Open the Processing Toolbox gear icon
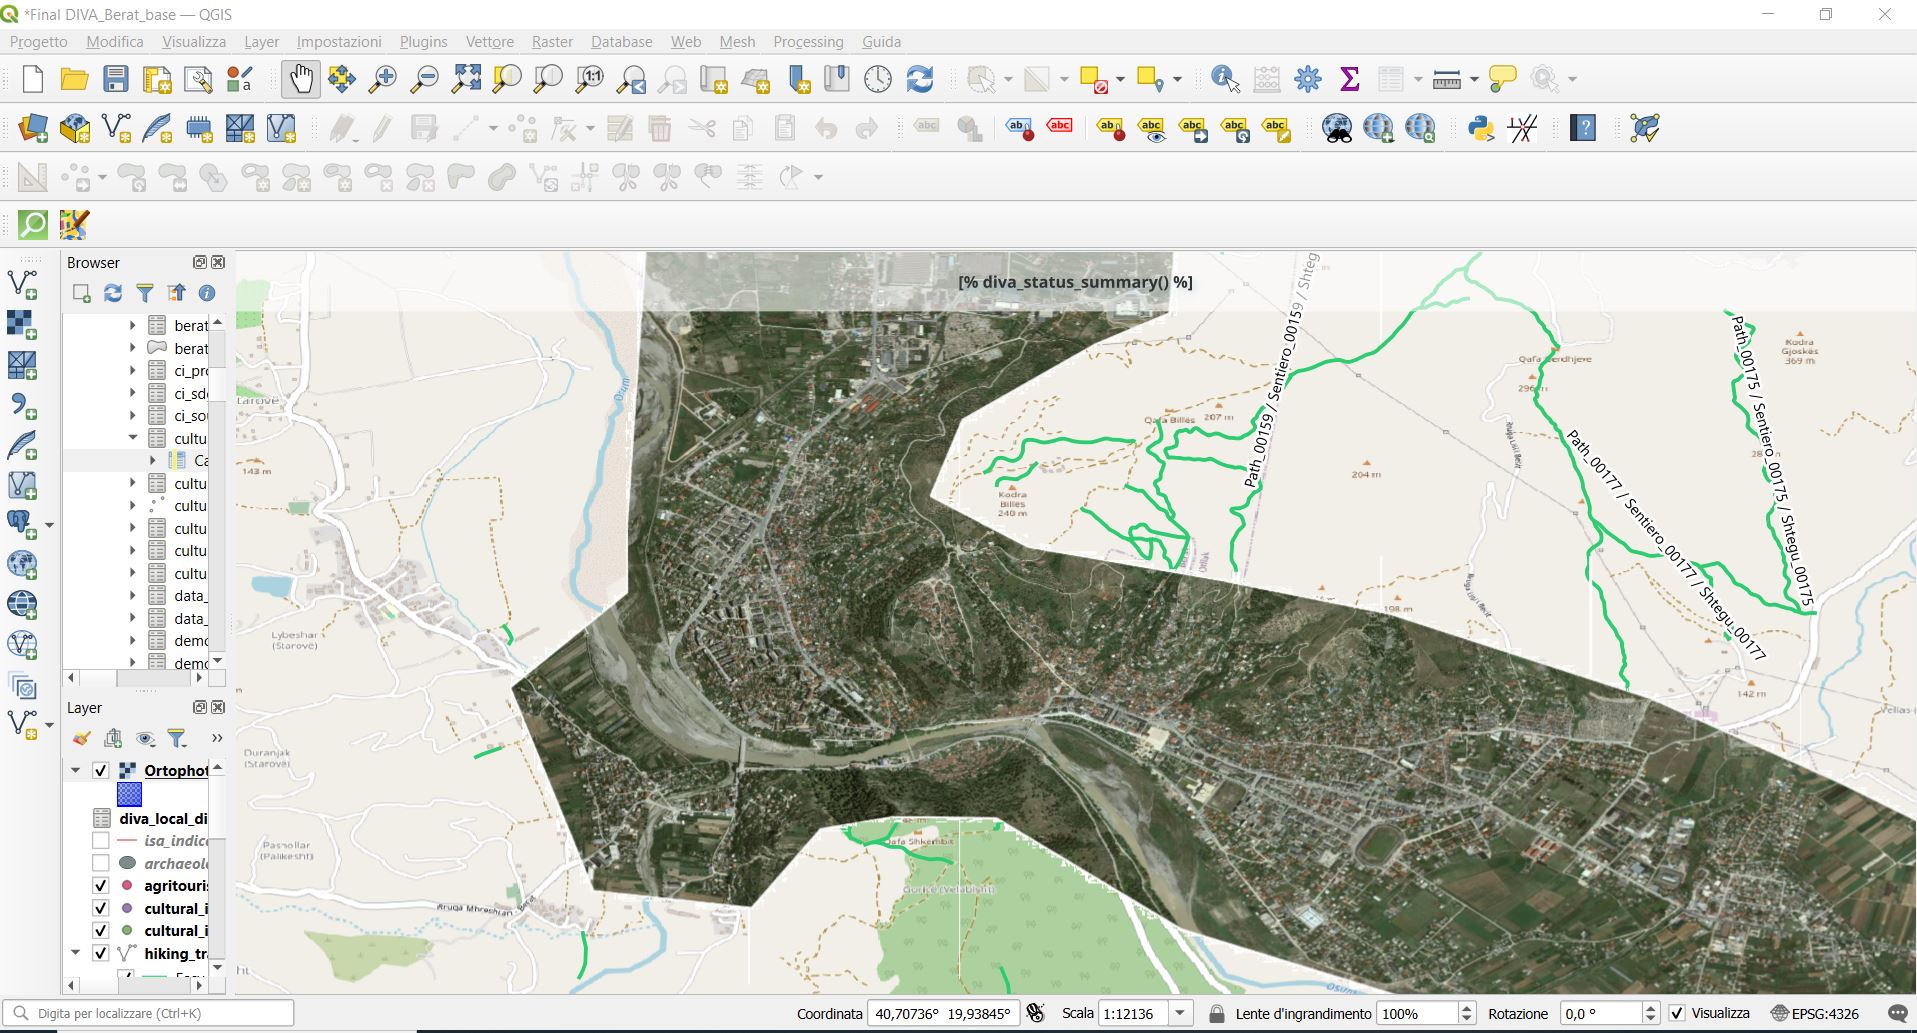Image resolution: width=1917 pixels, height=1033 pixels. pos(1307,79)
